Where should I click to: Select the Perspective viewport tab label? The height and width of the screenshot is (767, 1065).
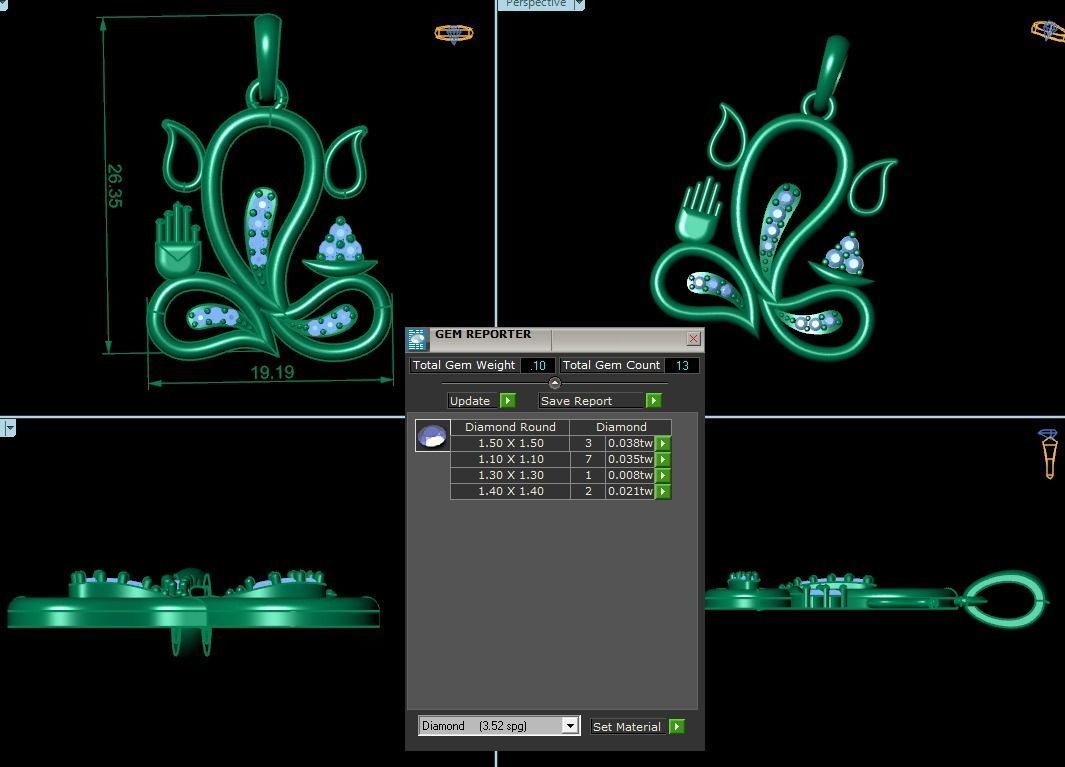point(535,4)
